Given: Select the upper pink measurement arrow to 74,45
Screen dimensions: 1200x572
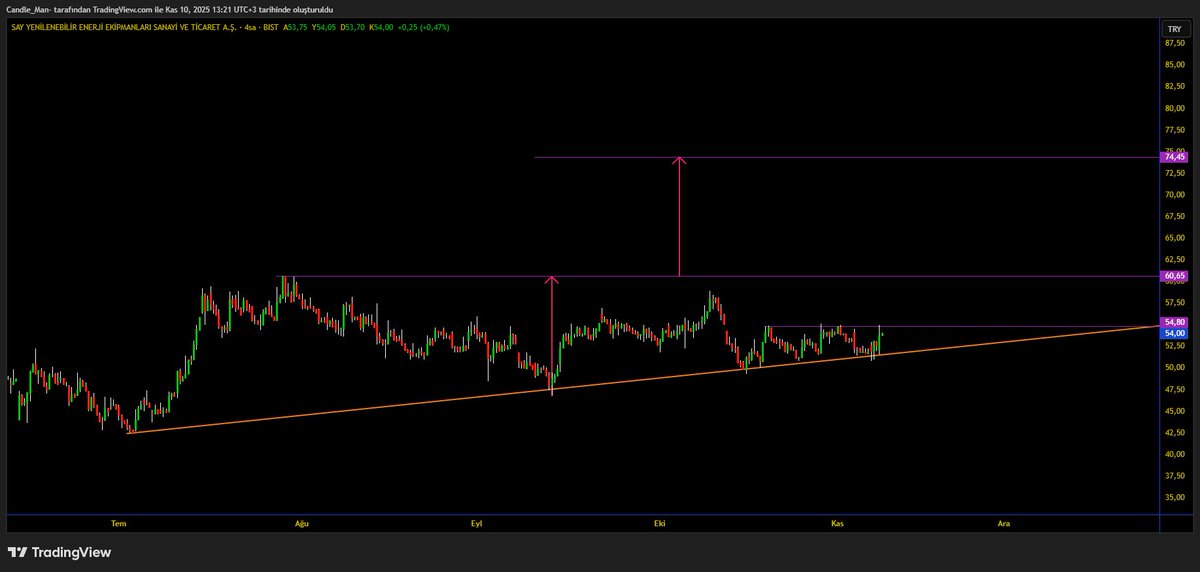Looking at the screenshot, I should [x=679, y=216].
